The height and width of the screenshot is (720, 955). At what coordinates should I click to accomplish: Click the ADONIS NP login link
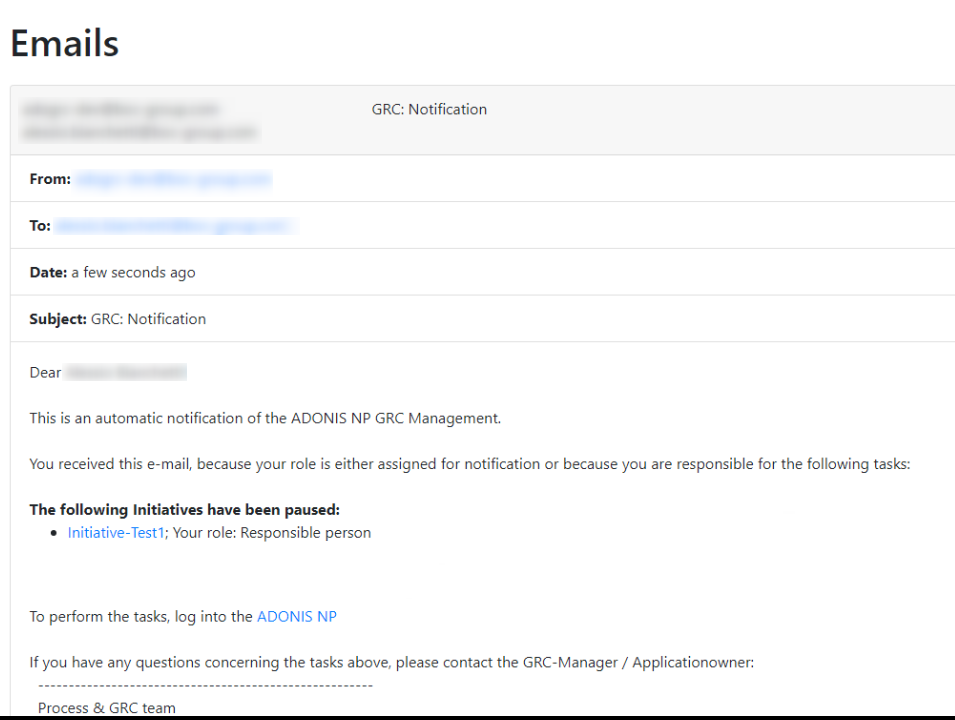[296, 617]
